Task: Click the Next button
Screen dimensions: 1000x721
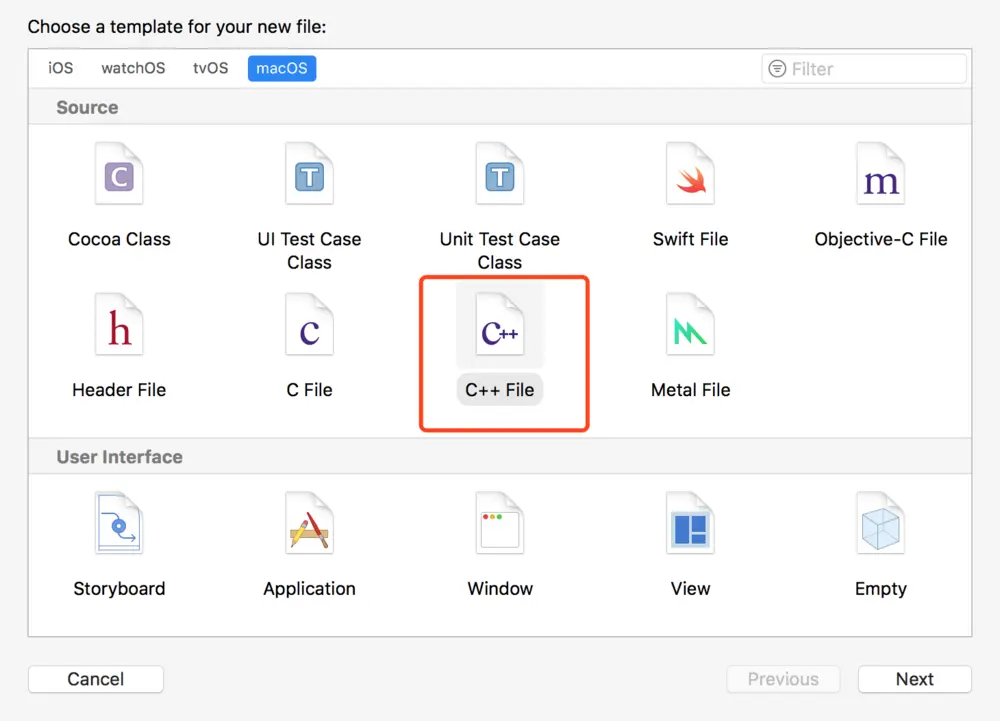Action: 914,679
